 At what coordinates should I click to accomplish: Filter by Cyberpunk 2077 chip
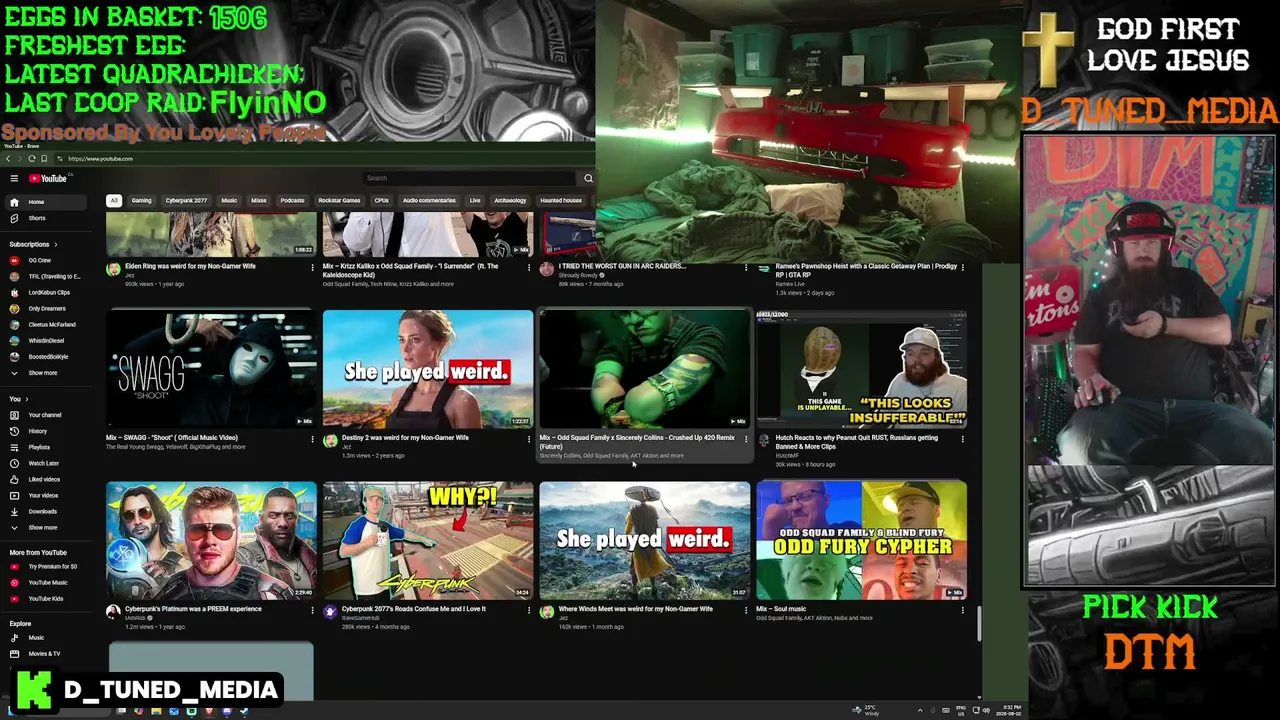tap(186, 200)
